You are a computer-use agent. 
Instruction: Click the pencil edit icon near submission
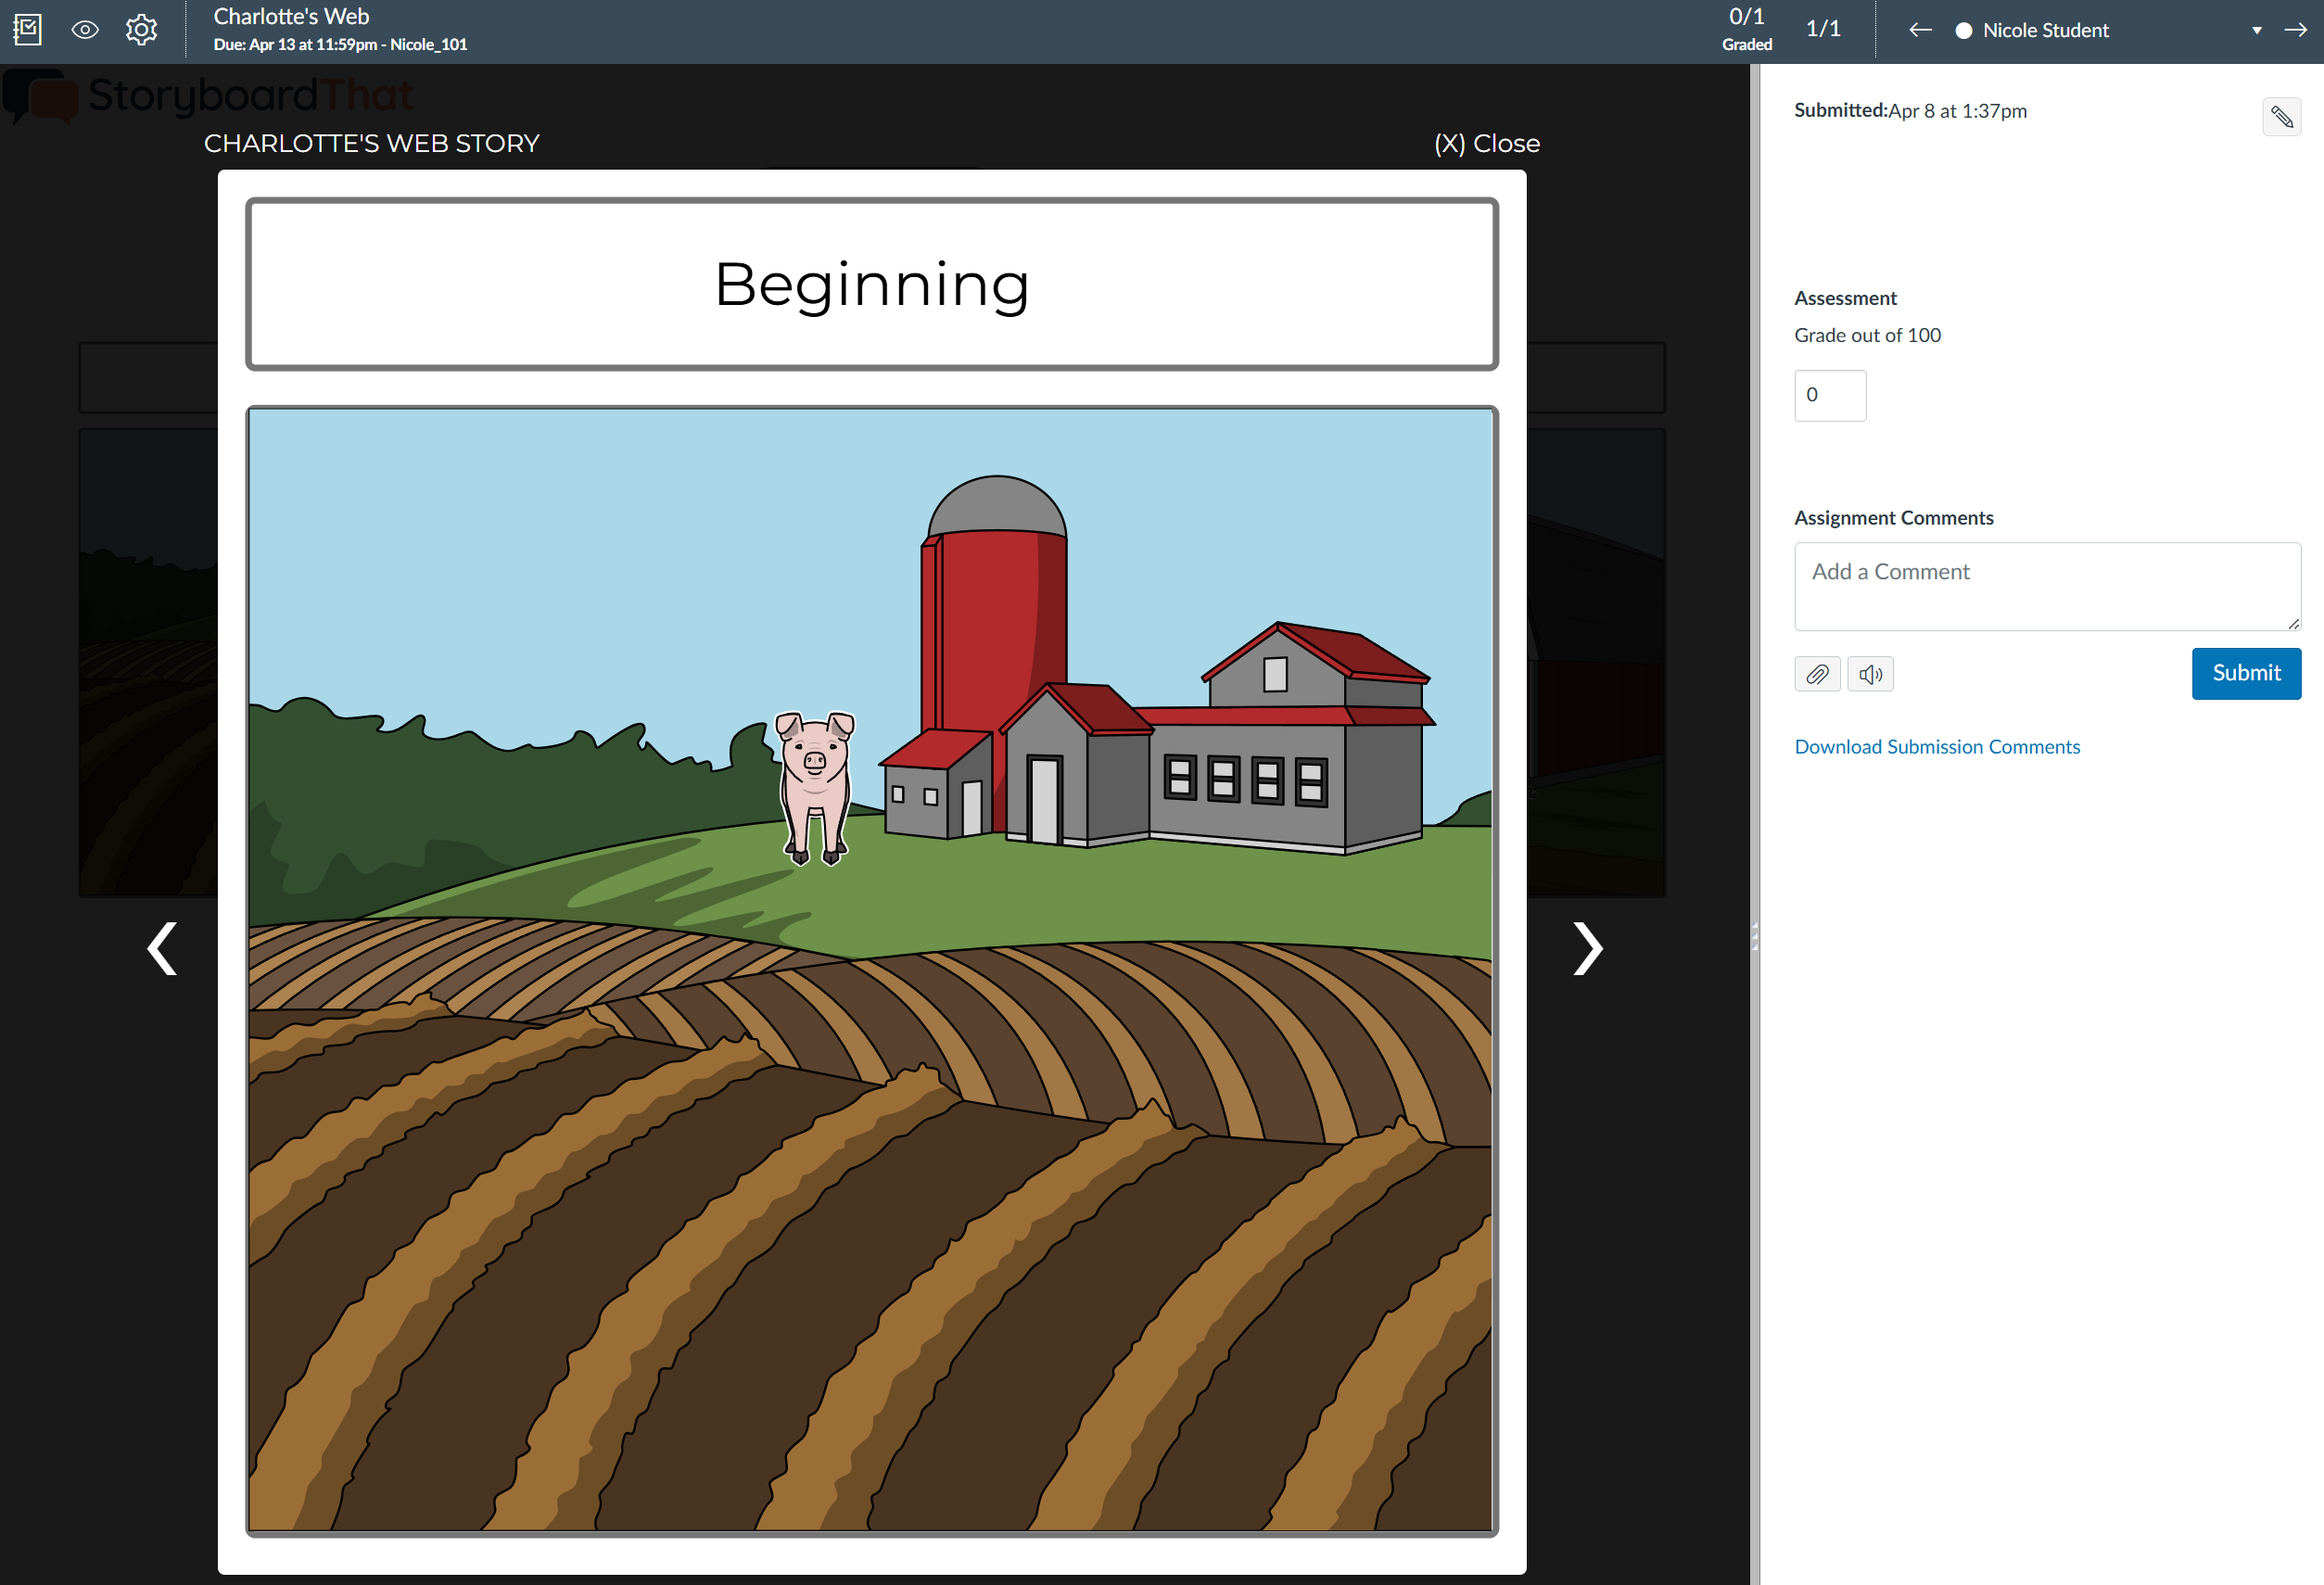(x=2281, y=117)
